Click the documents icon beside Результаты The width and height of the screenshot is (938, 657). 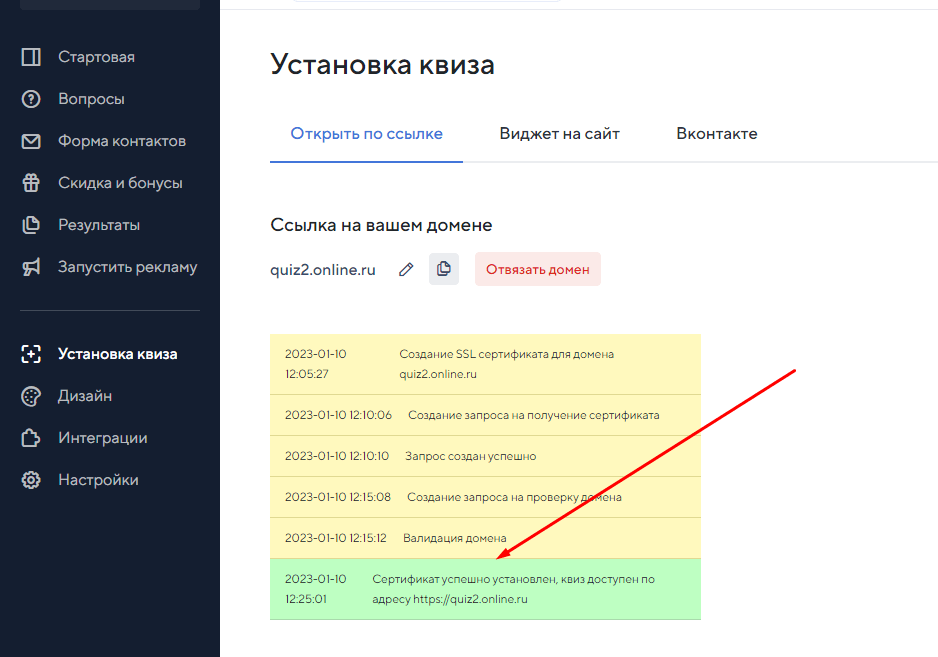tap(31, 225)
